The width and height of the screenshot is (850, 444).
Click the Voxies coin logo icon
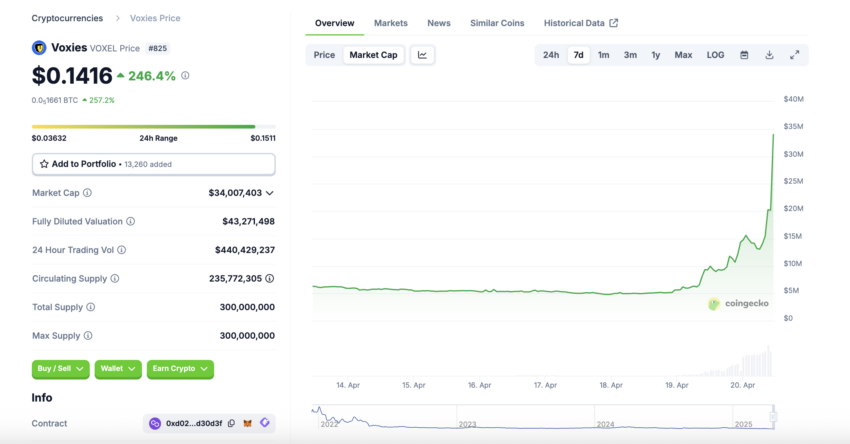coord(39,48)
